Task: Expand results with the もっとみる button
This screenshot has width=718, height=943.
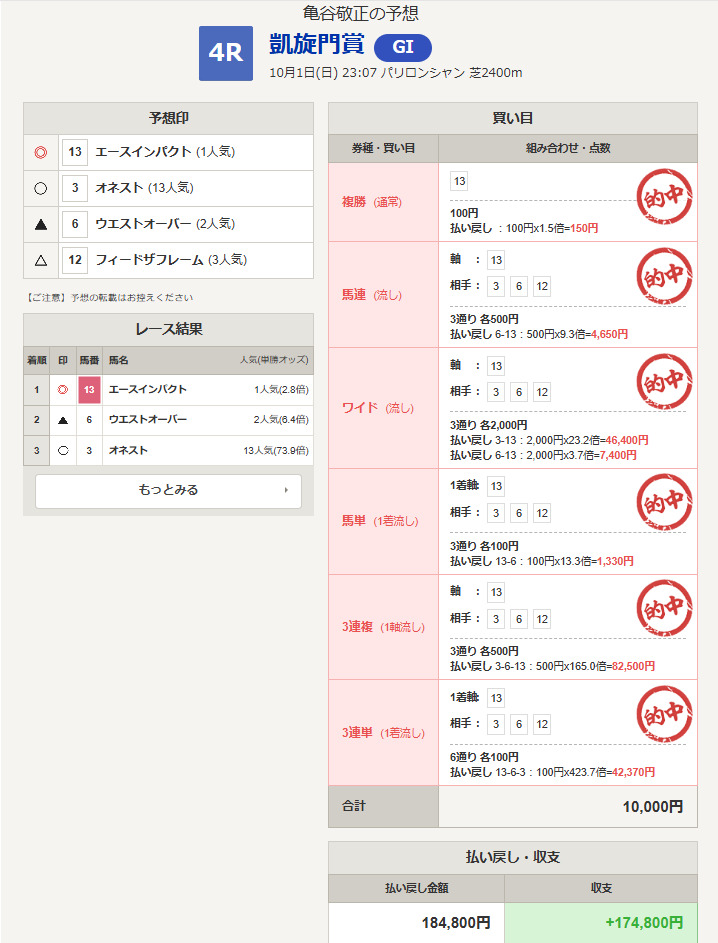Action: [168, 491]
